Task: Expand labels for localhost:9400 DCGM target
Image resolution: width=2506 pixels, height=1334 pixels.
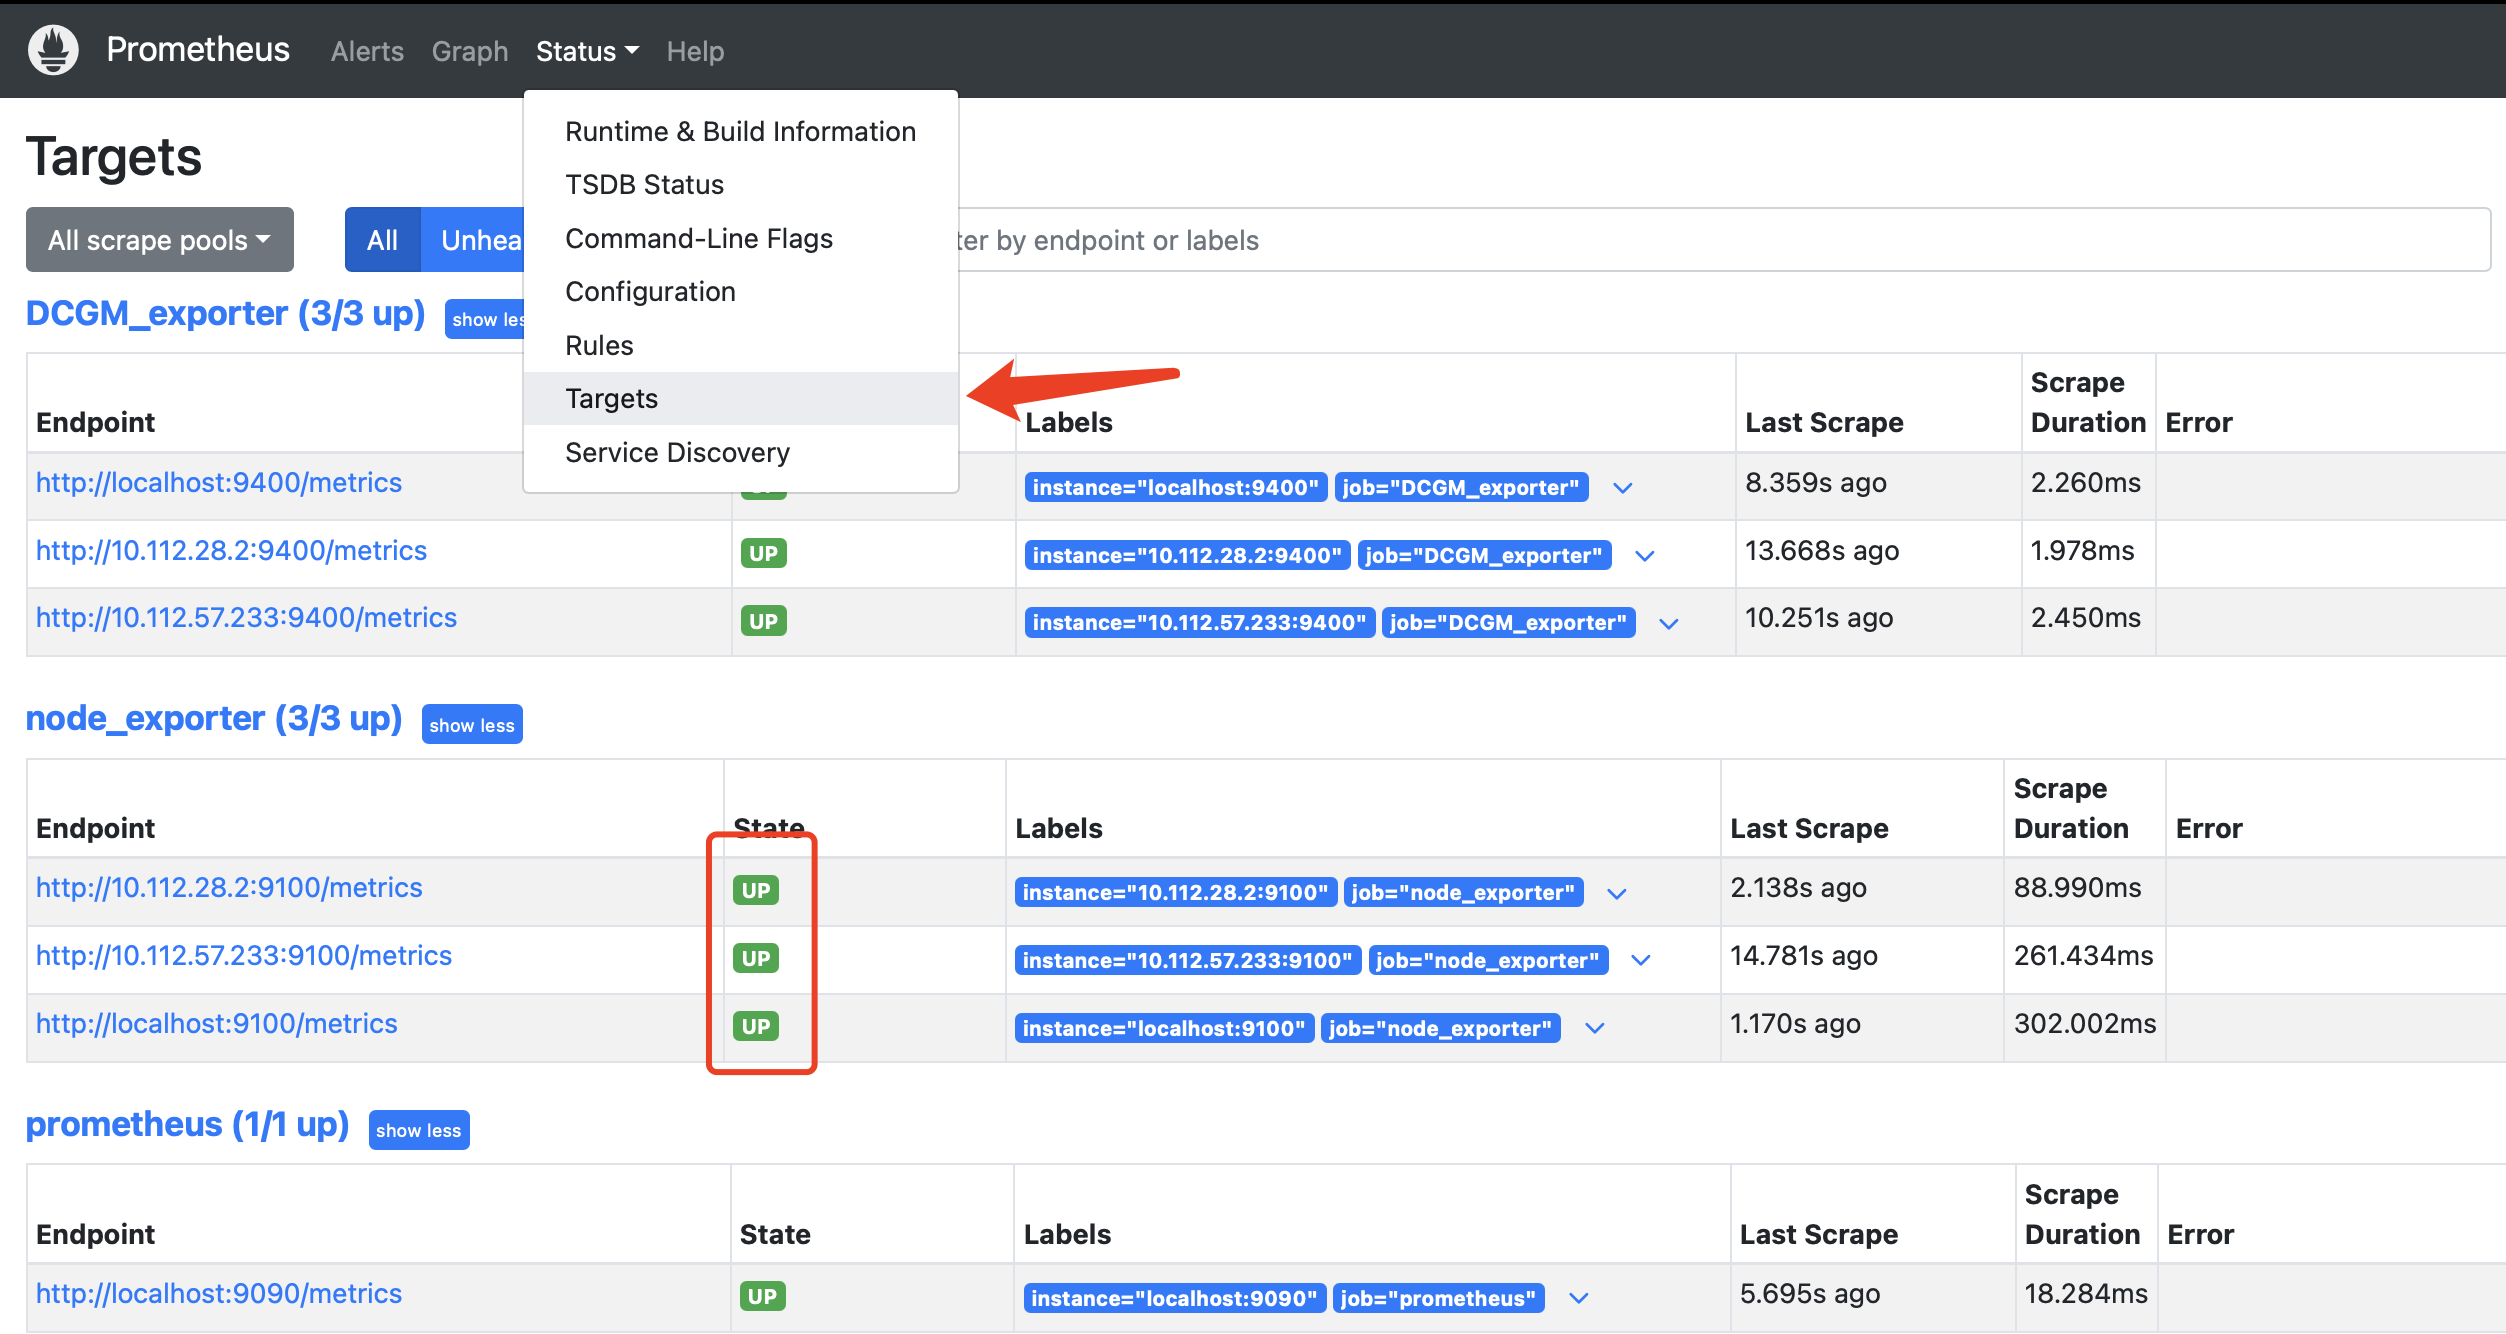Action: coord(1622,488)
